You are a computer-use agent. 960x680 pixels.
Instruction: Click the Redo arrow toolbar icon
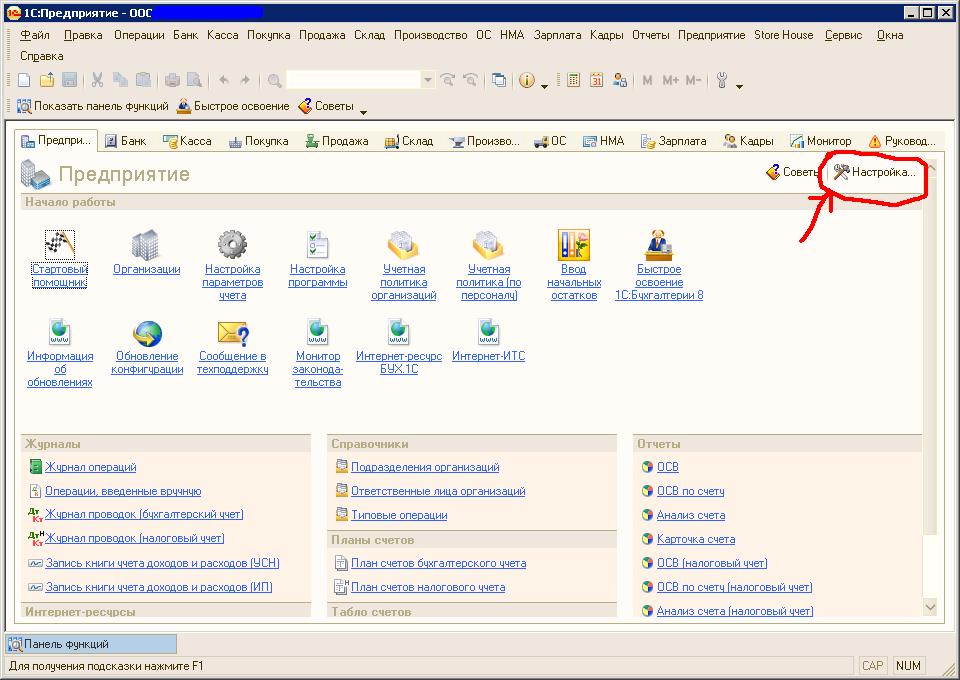coord(245,80)
